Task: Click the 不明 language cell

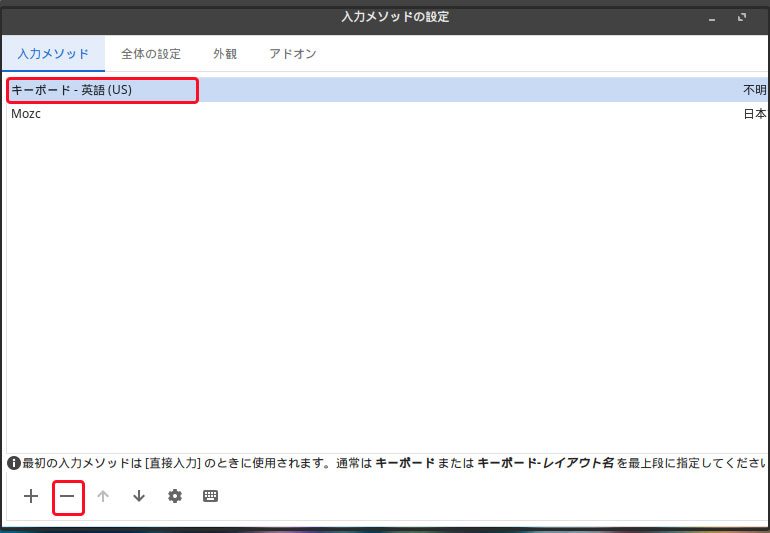Action: 754,90
